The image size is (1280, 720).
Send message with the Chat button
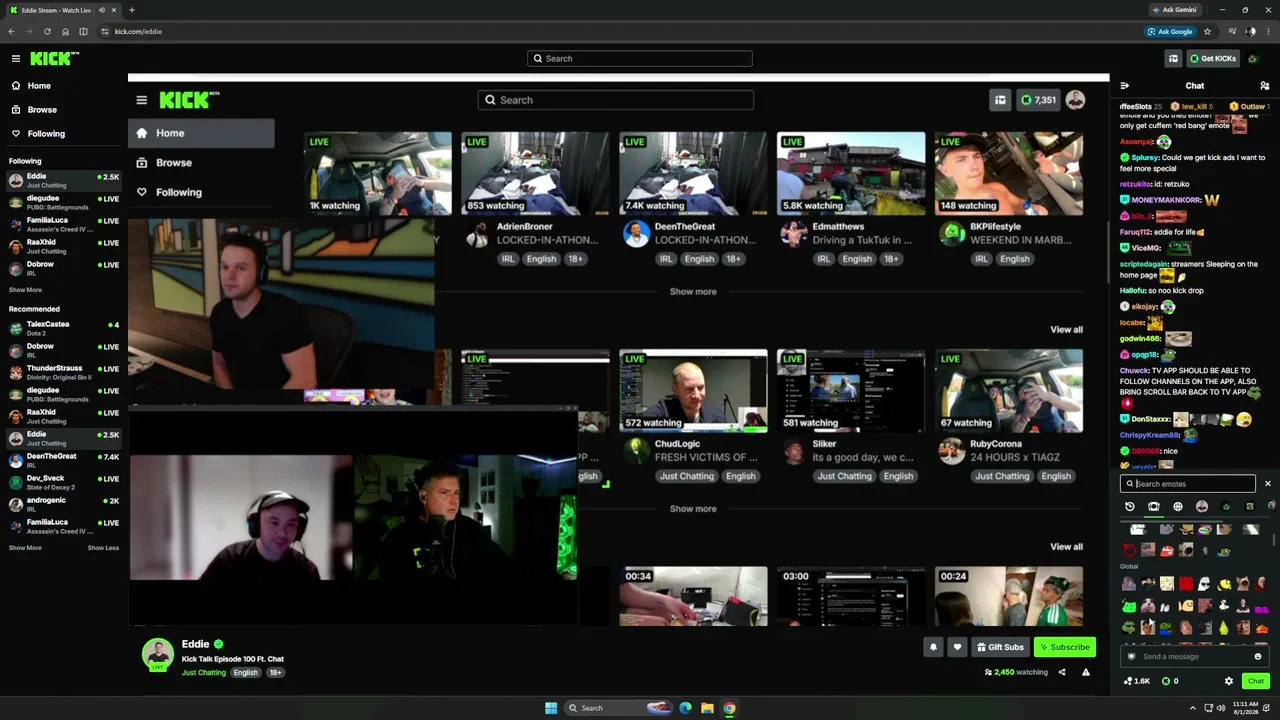point(1256,681)
